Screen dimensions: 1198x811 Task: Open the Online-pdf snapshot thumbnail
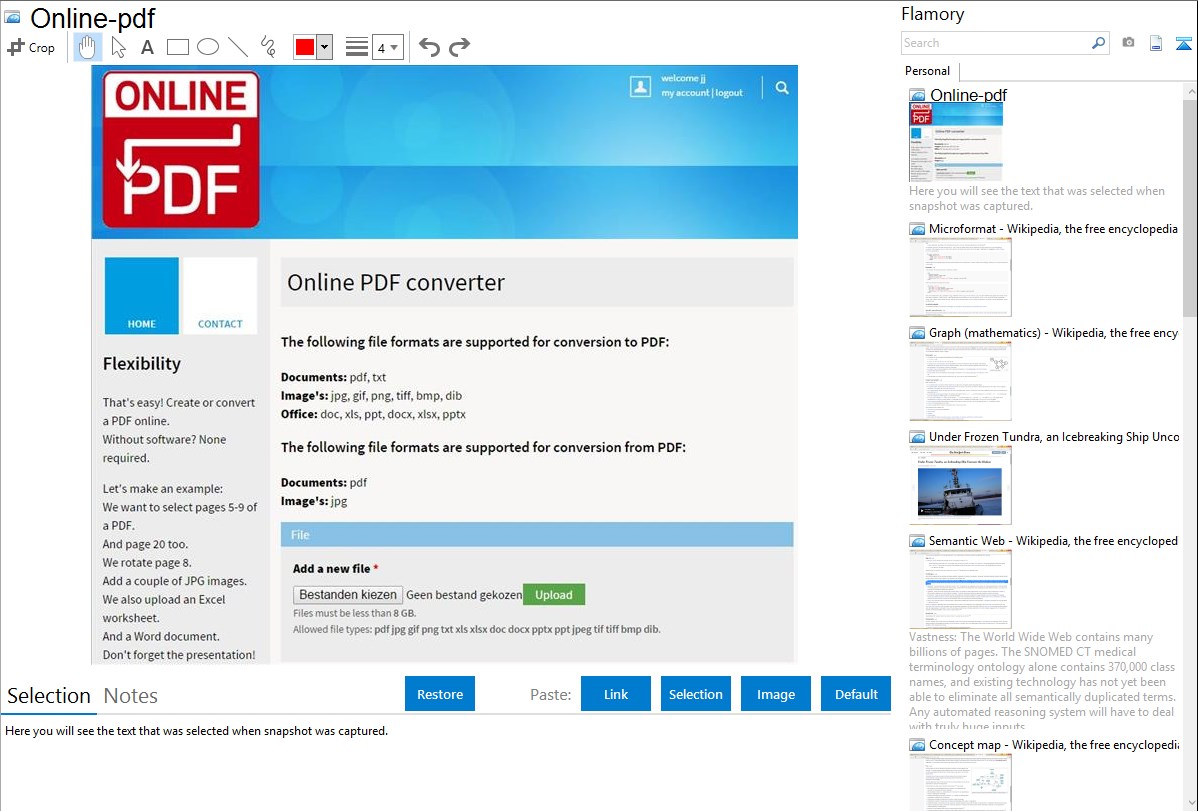pyautogui.click(x=956, y=142)
